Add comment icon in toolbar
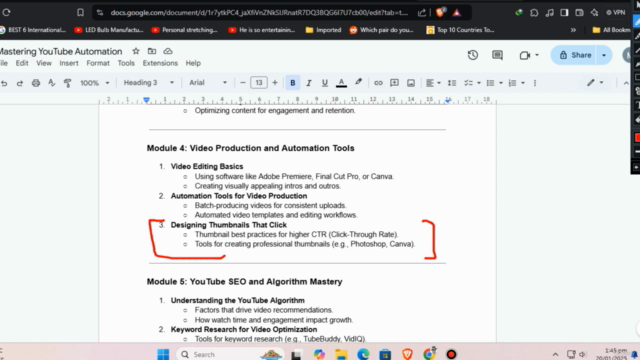Screen dimensions: 640x360 coord(394,83)
